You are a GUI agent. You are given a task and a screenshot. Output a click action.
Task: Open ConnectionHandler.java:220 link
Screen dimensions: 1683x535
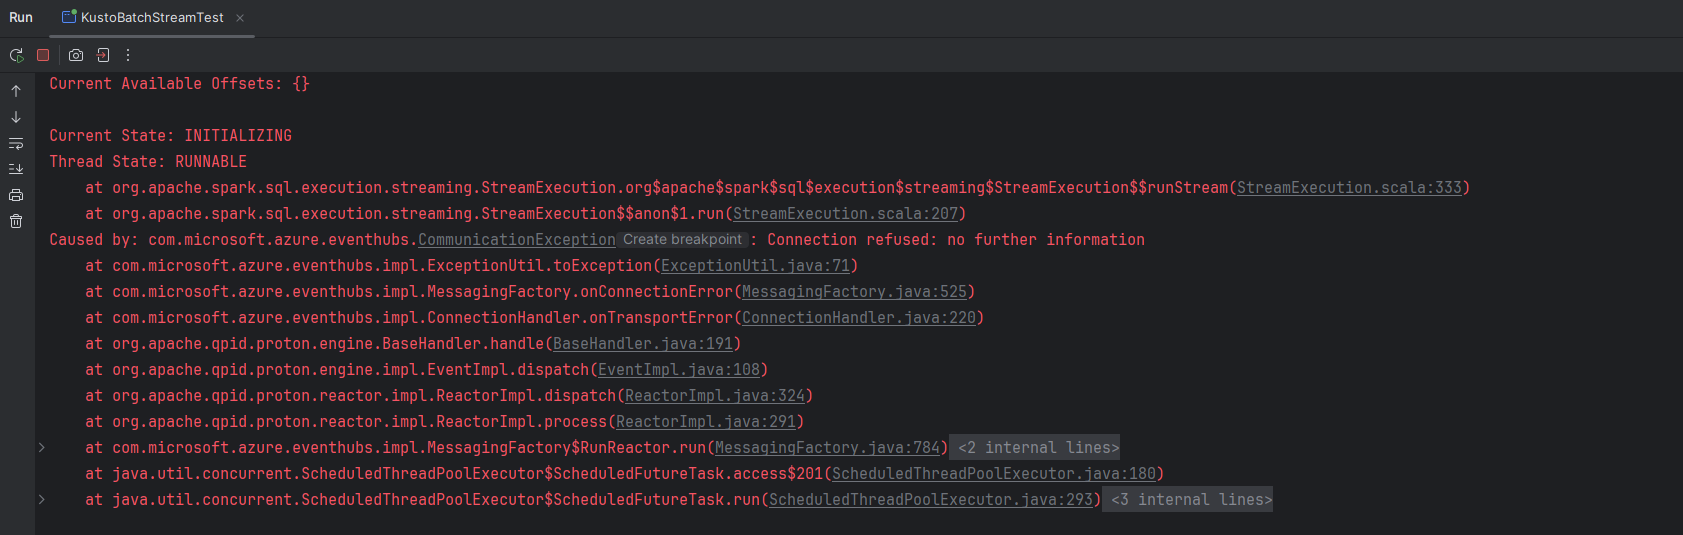859,318
